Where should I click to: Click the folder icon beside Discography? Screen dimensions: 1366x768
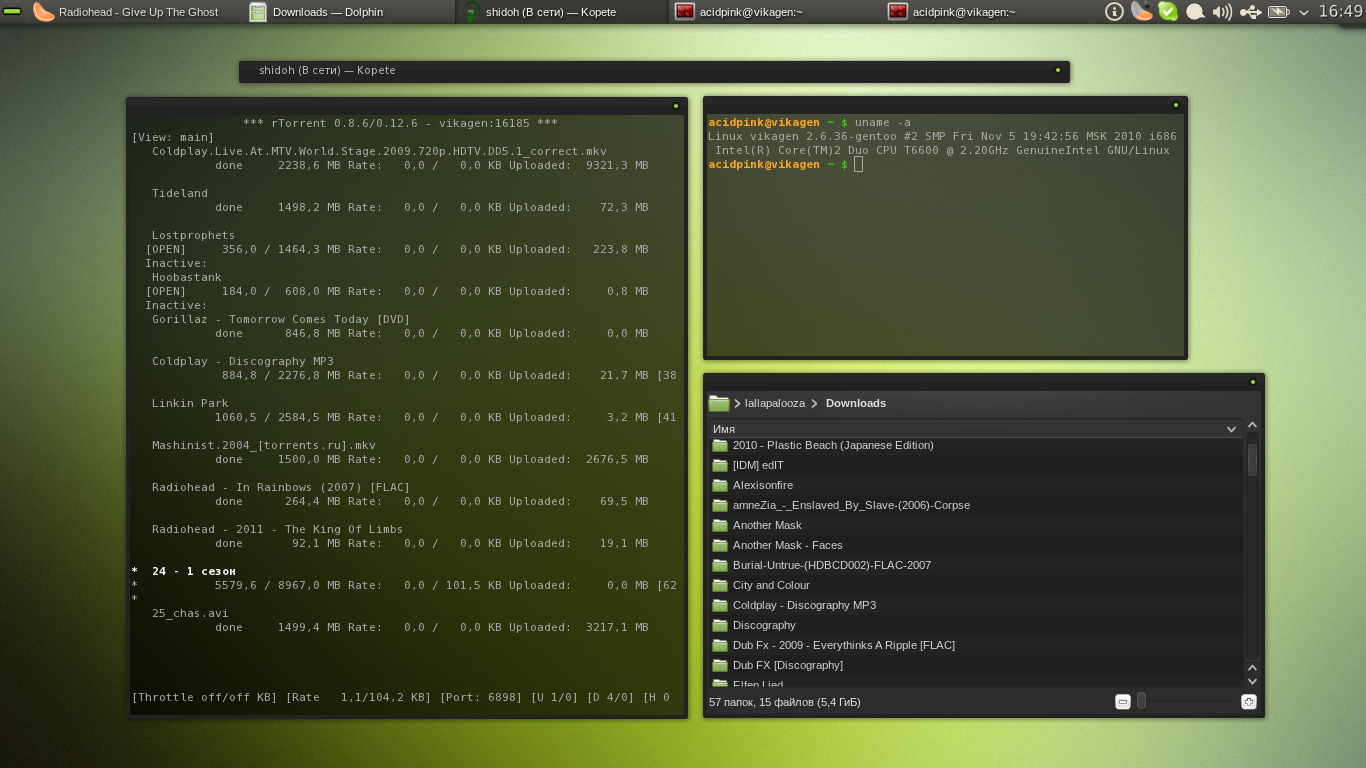719,625
